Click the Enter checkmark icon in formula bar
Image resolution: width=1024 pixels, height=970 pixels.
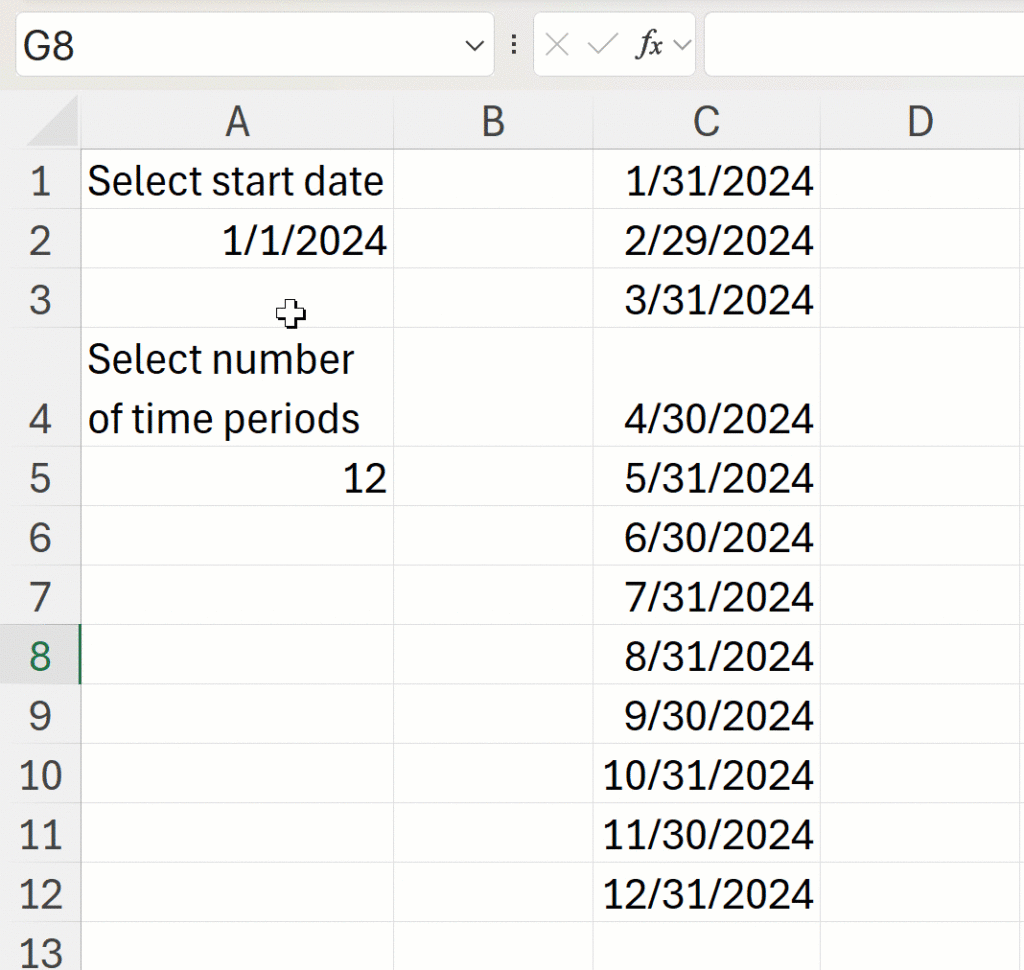(x=603, y=45)
